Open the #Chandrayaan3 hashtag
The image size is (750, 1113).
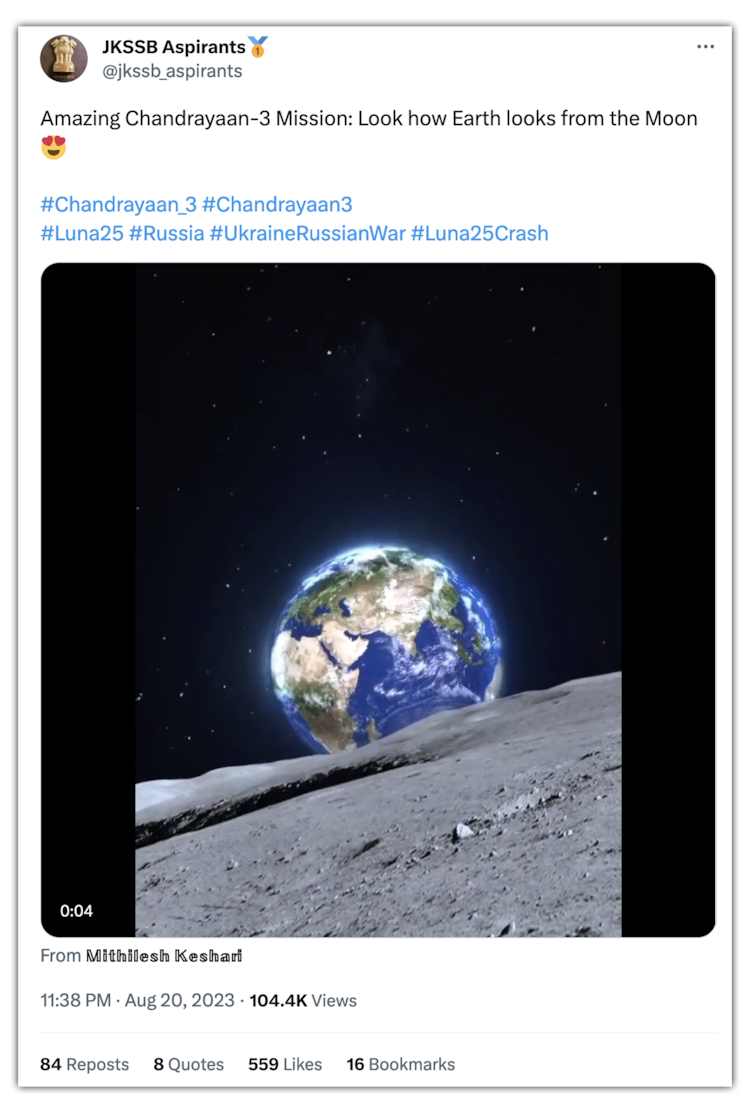click(277, 204)
